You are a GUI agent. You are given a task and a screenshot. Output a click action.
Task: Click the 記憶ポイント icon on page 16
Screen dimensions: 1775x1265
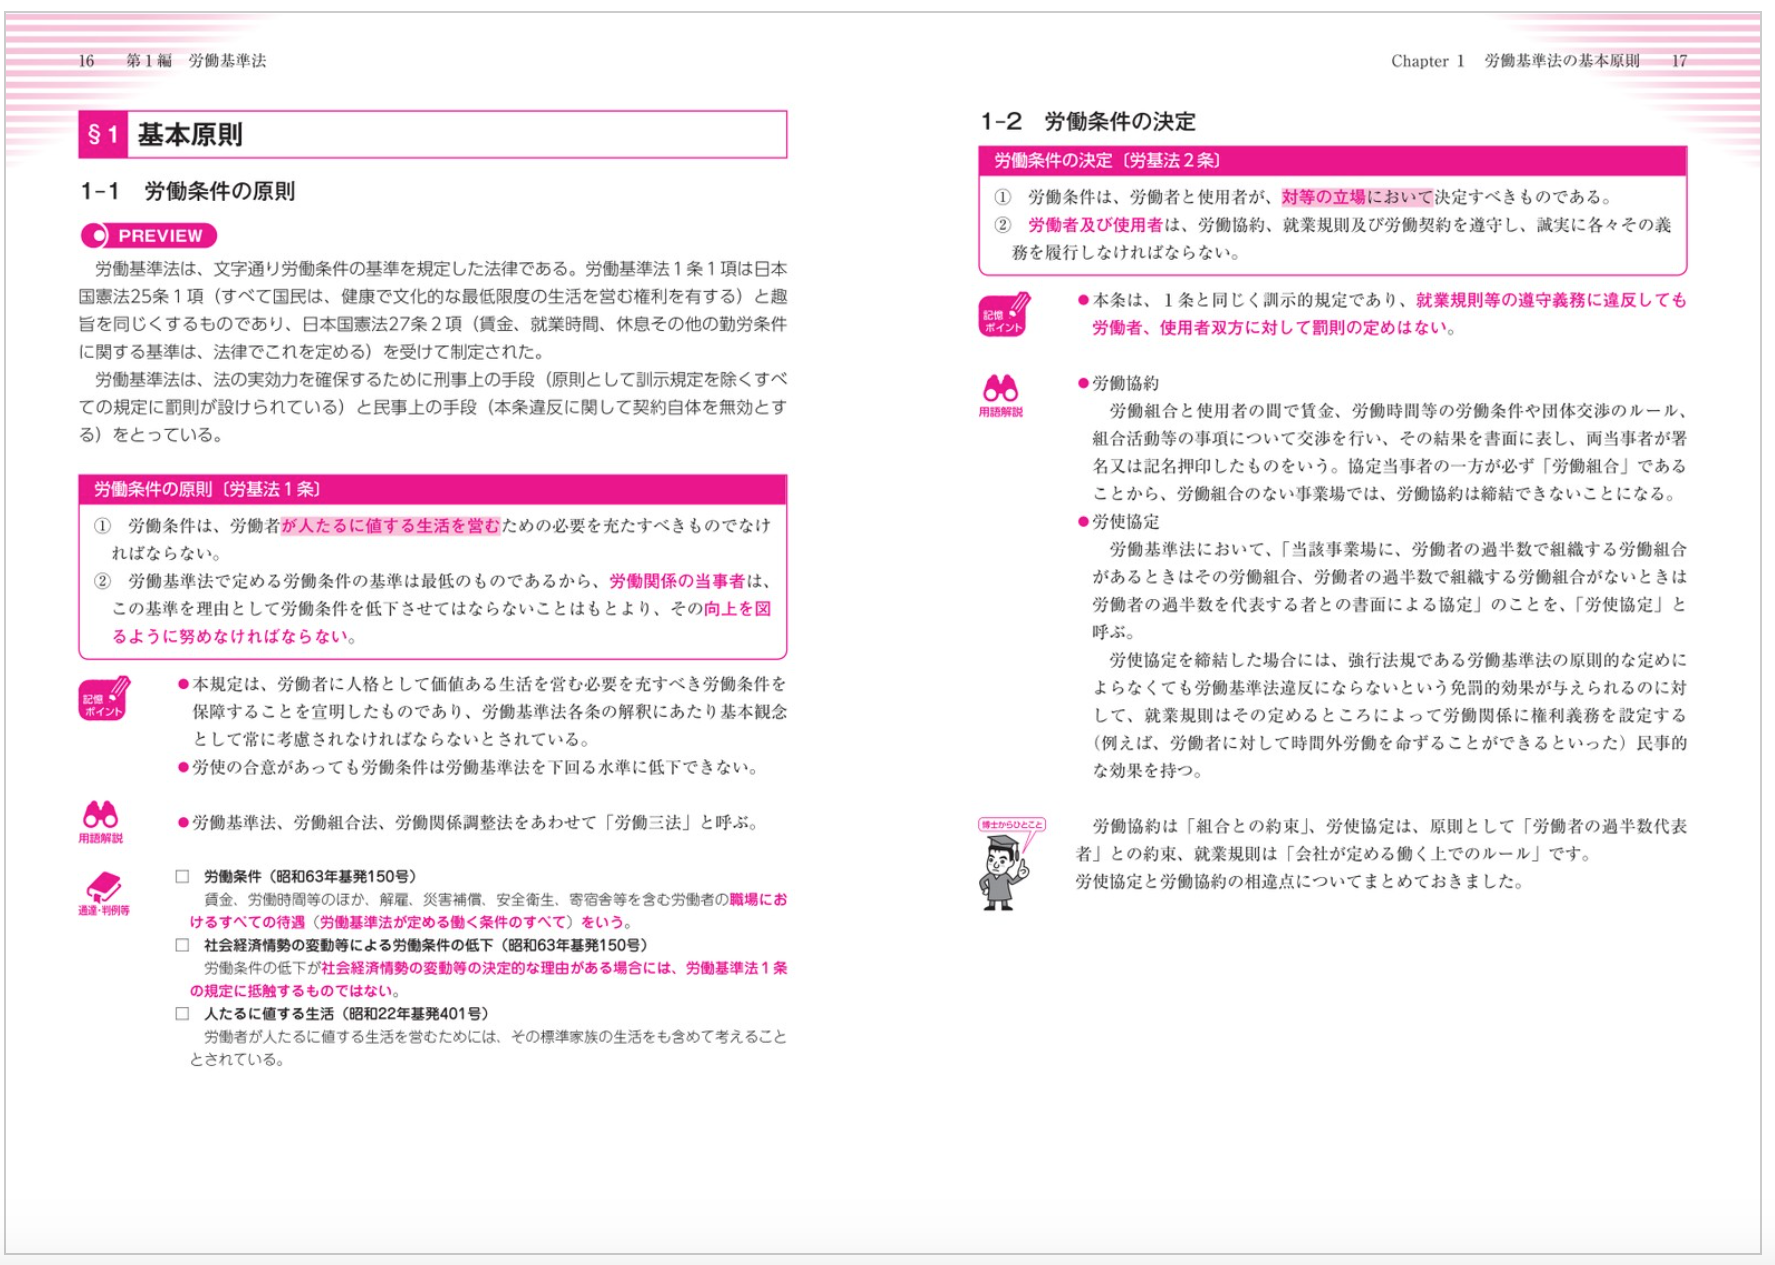point(104,699)
